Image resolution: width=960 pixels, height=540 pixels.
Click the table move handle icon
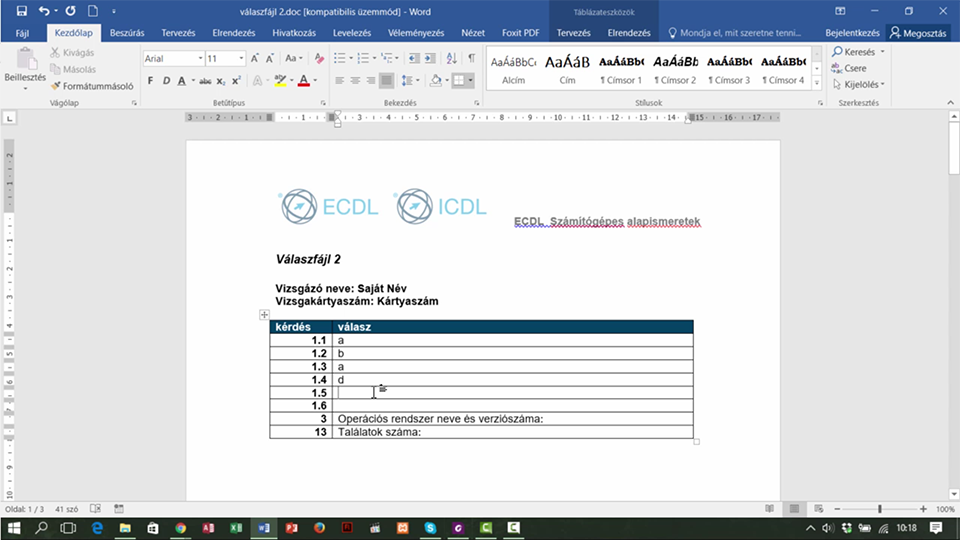click(x=264, y=315)
